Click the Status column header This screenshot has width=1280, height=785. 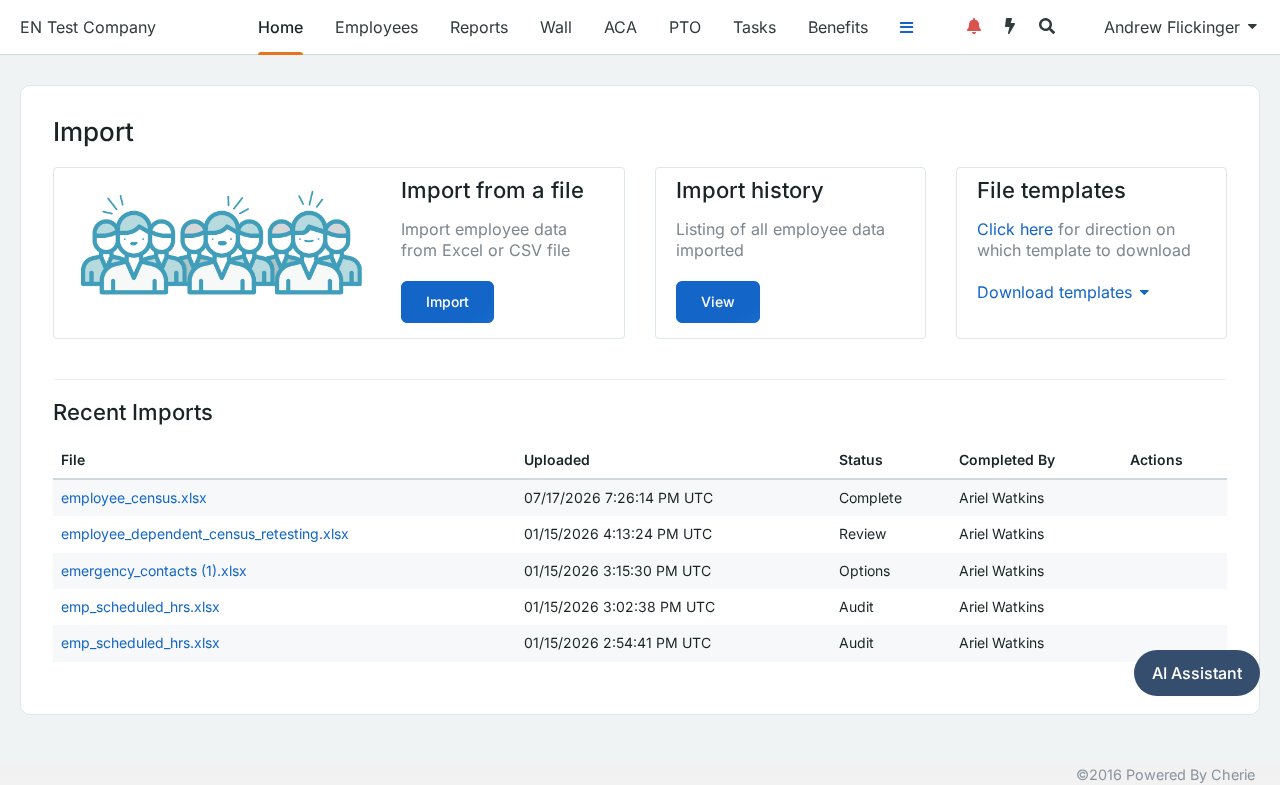(x=861, y=460)
